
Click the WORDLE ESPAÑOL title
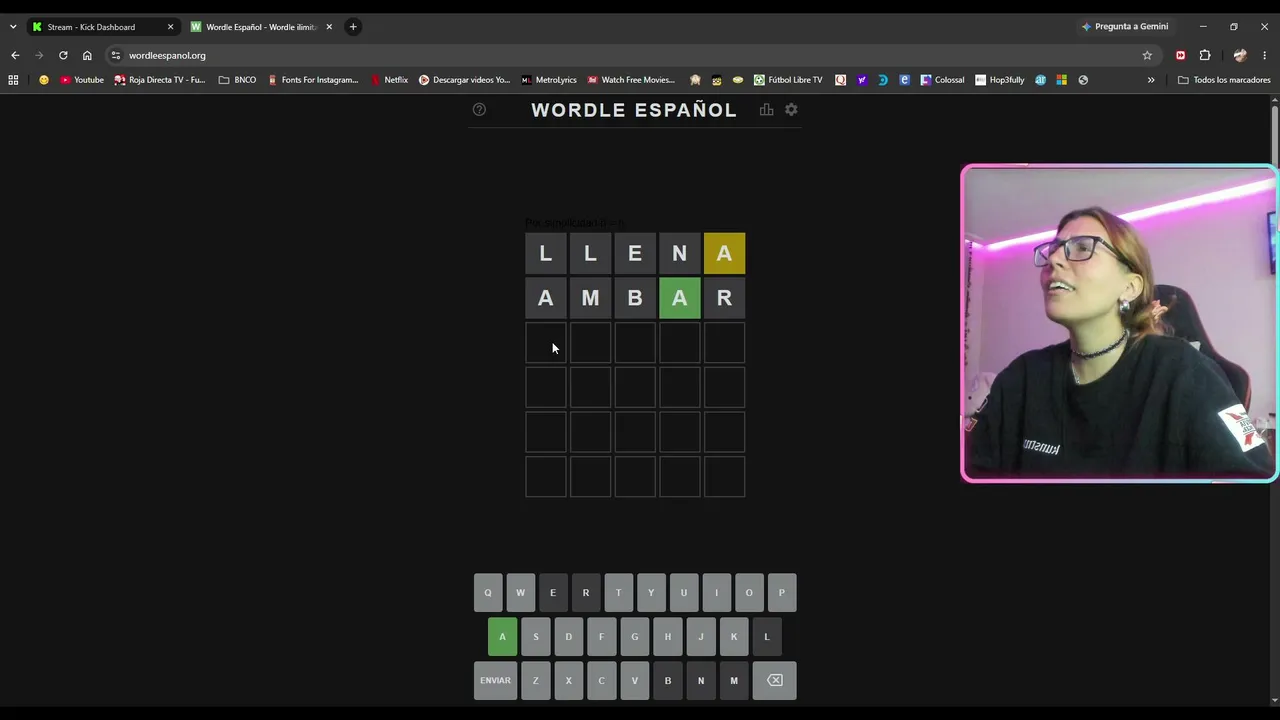(634, 110)
